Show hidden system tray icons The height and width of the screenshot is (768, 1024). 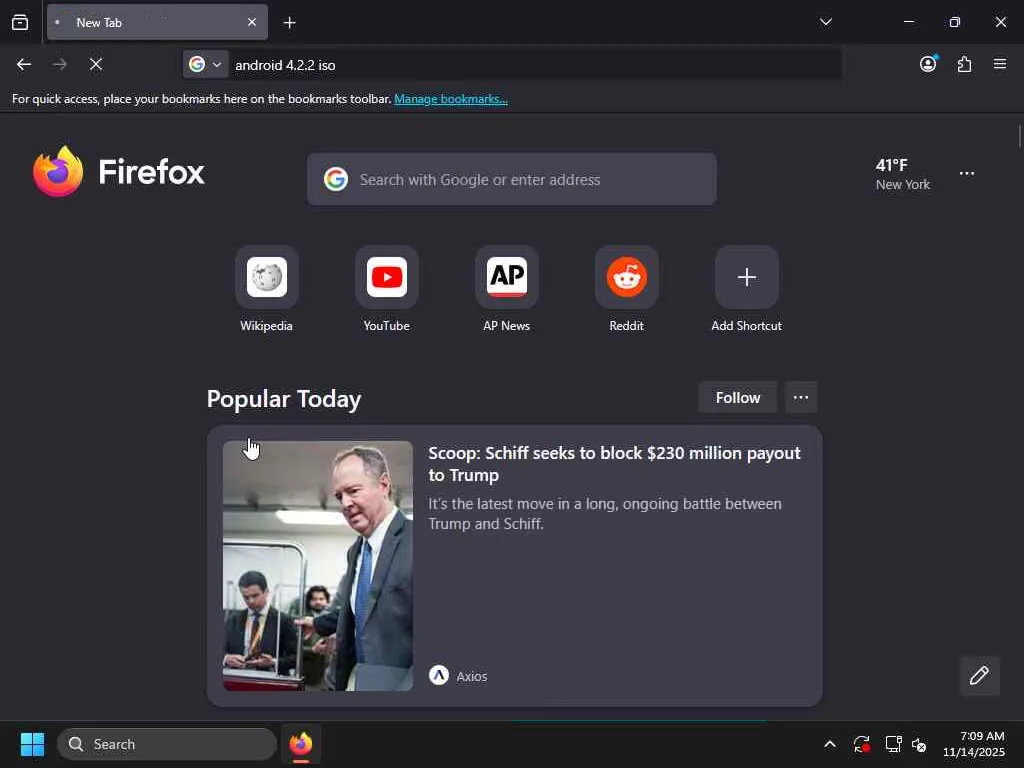pyautogui.click(x=830, y=744)
